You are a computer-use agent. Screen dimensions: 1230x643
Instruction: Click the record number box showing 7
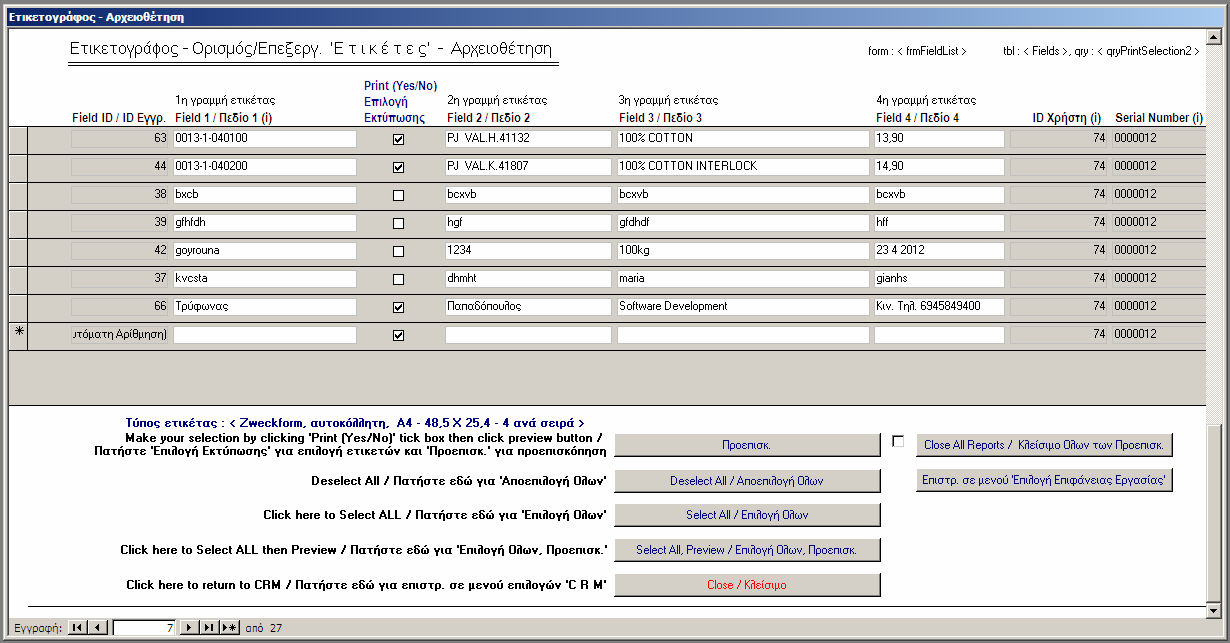pos(146,628)
